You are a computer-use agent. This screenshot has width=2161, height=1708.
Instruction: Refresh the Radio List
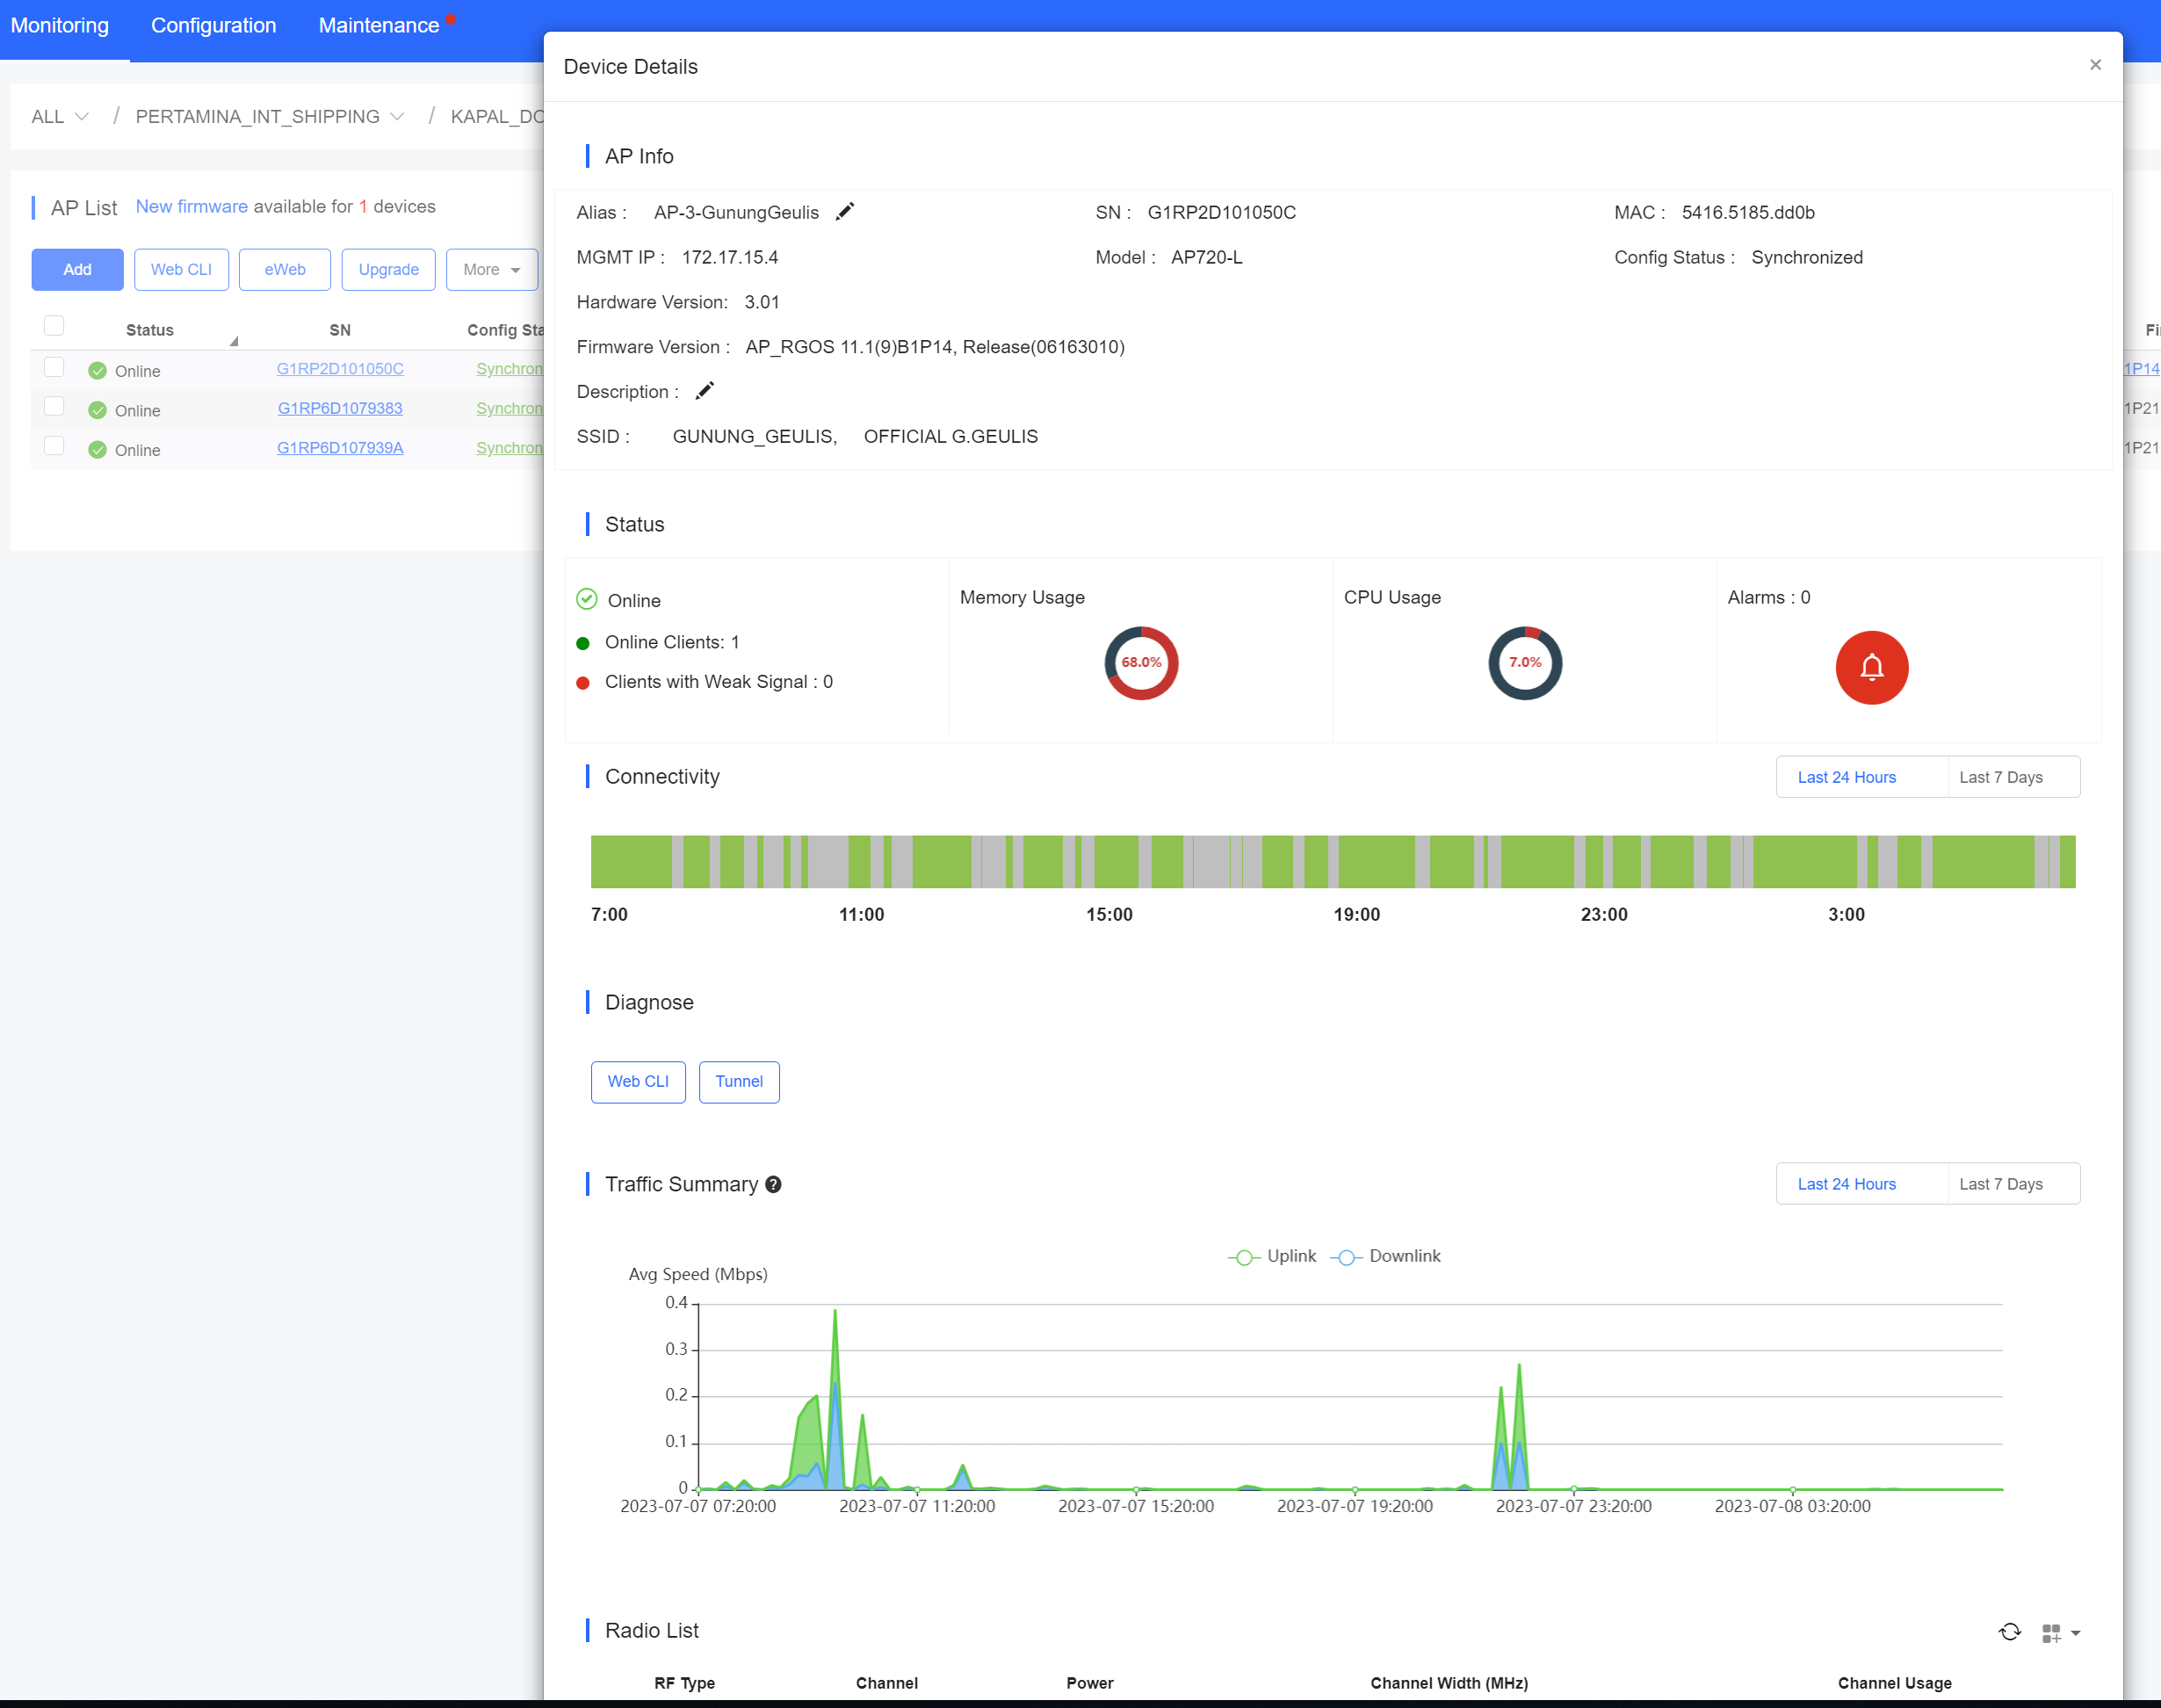(x=2009, y=1632)
